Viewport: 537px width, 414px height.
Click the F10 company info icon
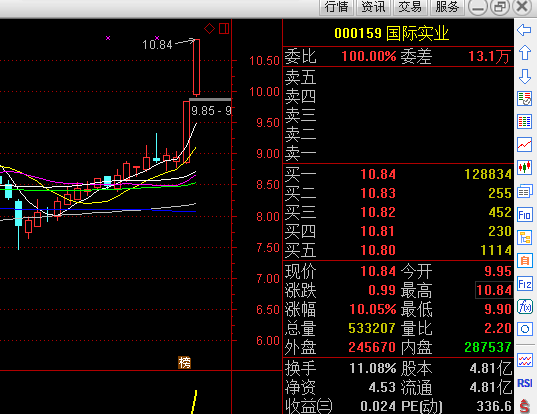coord(525,215)
